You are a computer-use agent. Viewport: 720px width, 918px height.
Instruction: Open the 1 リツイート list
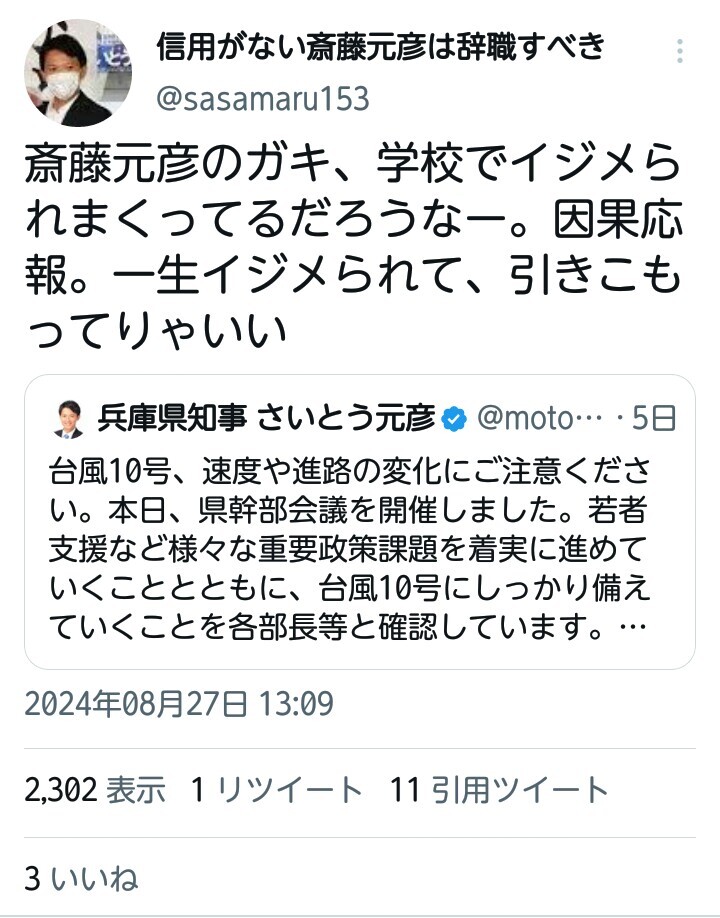pyautogui.click(x=276, y=791)
